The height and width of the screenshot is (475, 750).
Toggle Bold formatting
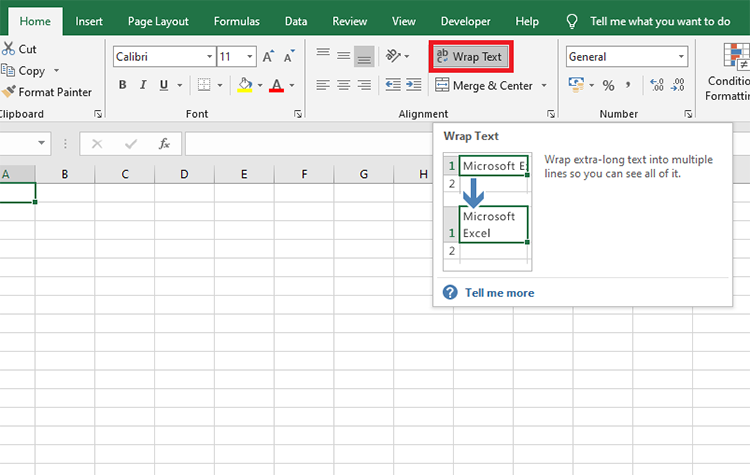122,85
